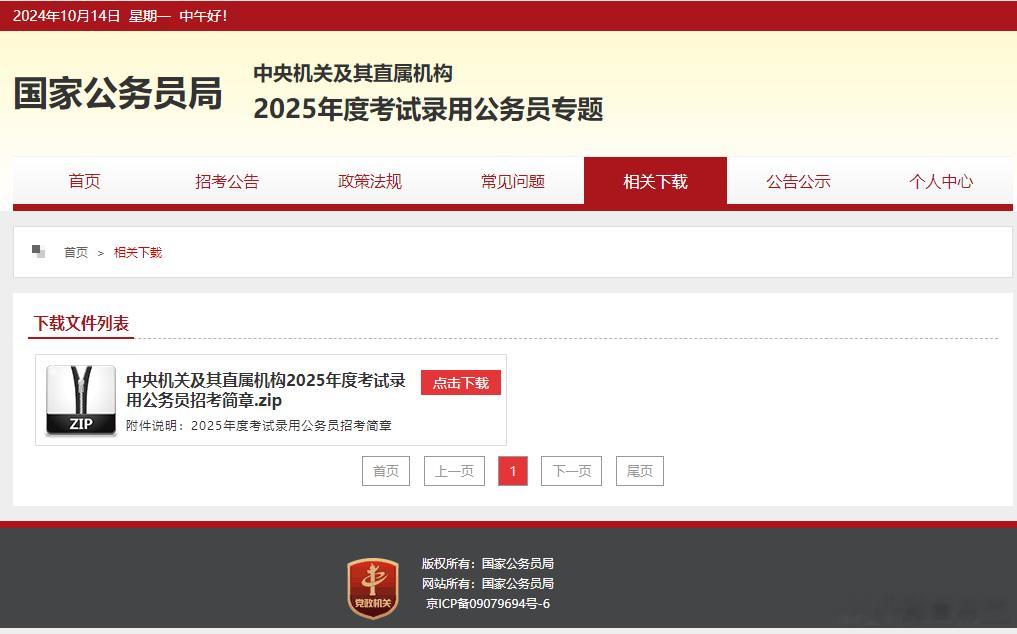The width and height of the screenshot is (1017, 634).
Task: Click the 党政机关 emblem badge
Action: (x=373, y=588)
